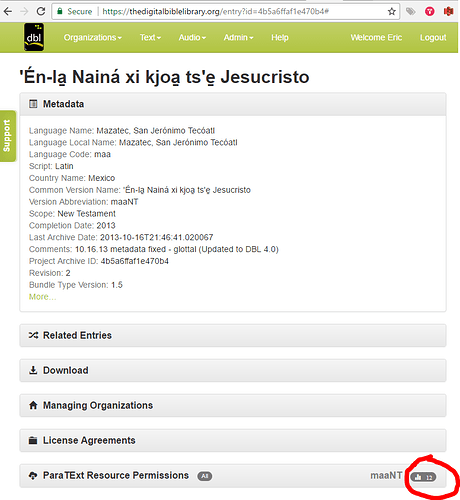The width and height of the screenshot is (460, 500).
Task: Click the home icon beside Managing Organizations
Action: tap(33, 405)
